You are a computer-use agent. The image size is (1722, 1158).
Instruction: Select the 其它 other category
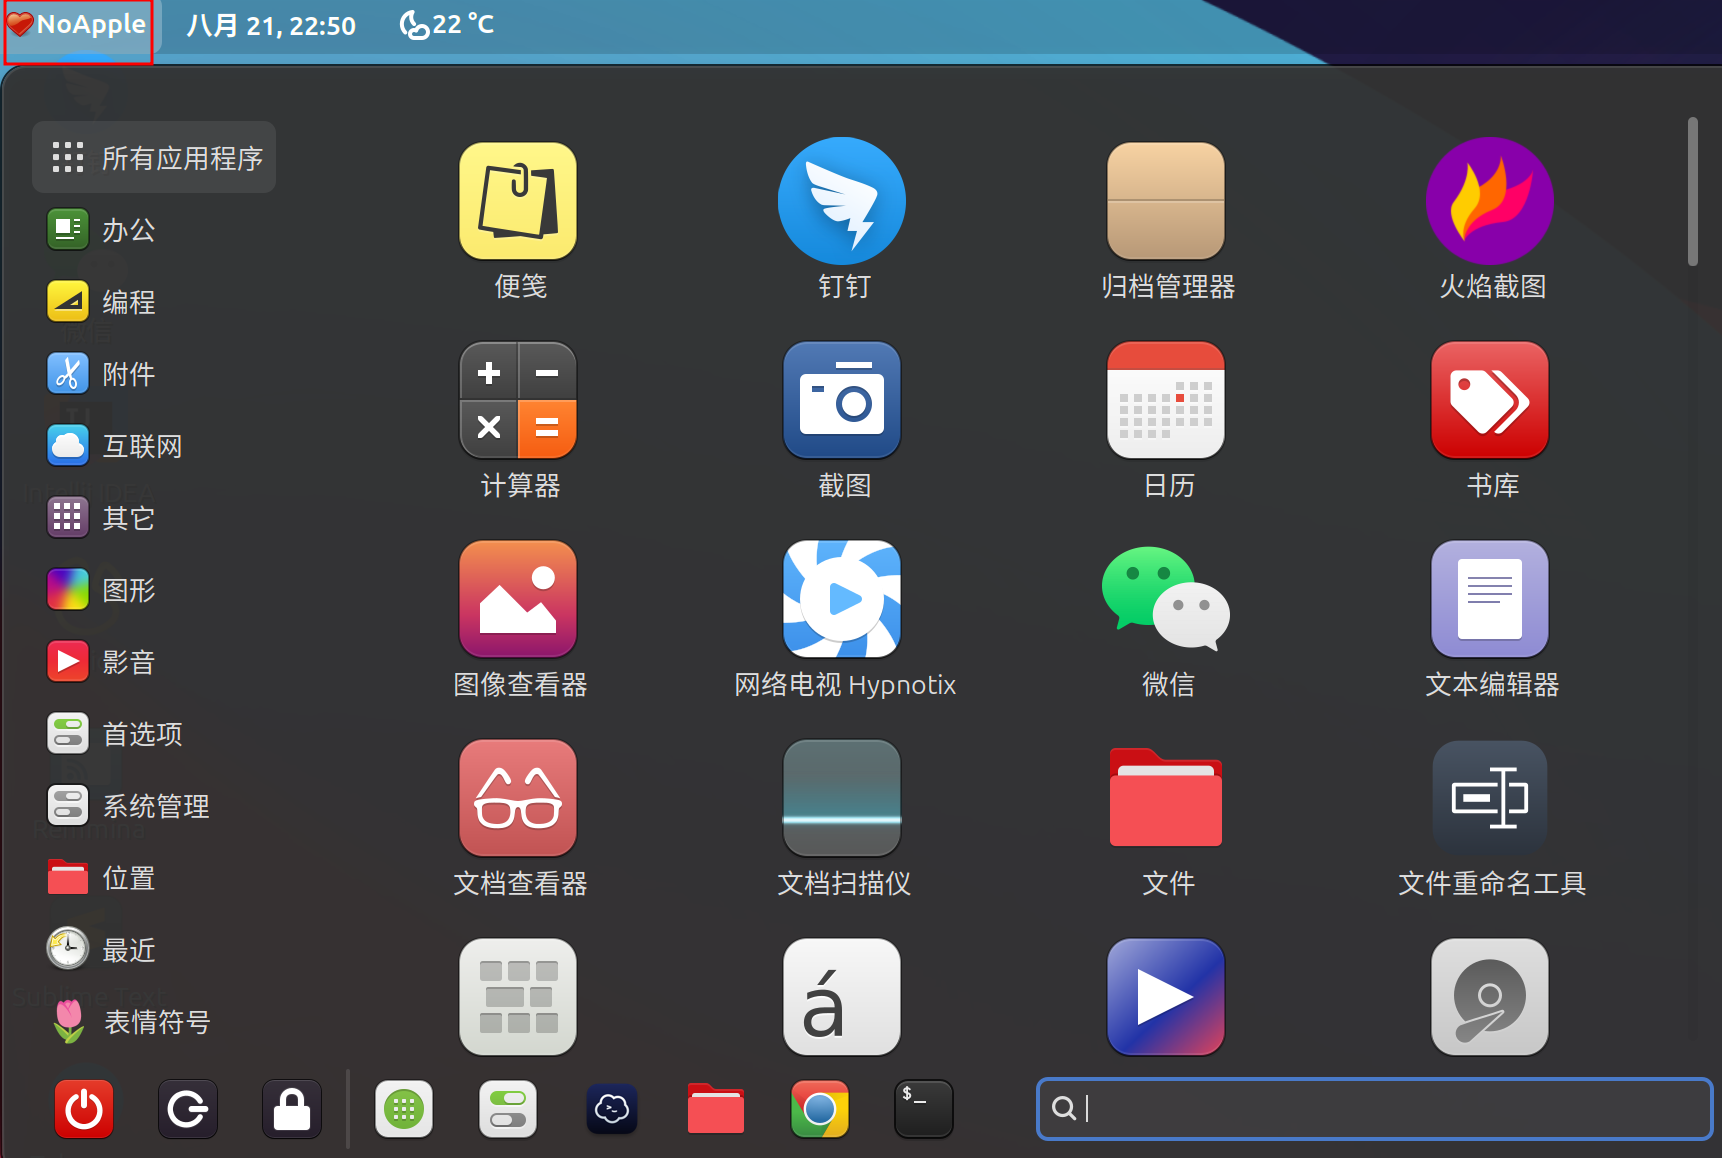[154, 518]
